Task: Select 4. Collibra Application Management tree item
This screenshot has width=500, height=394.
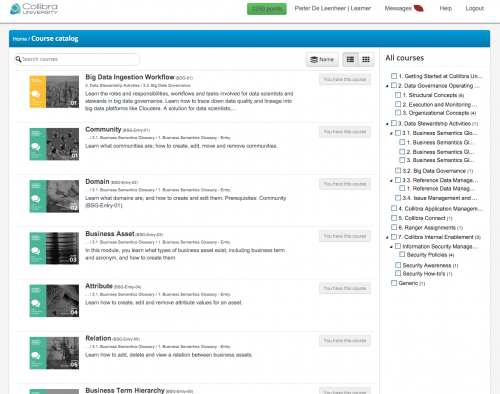Action: 440,209
